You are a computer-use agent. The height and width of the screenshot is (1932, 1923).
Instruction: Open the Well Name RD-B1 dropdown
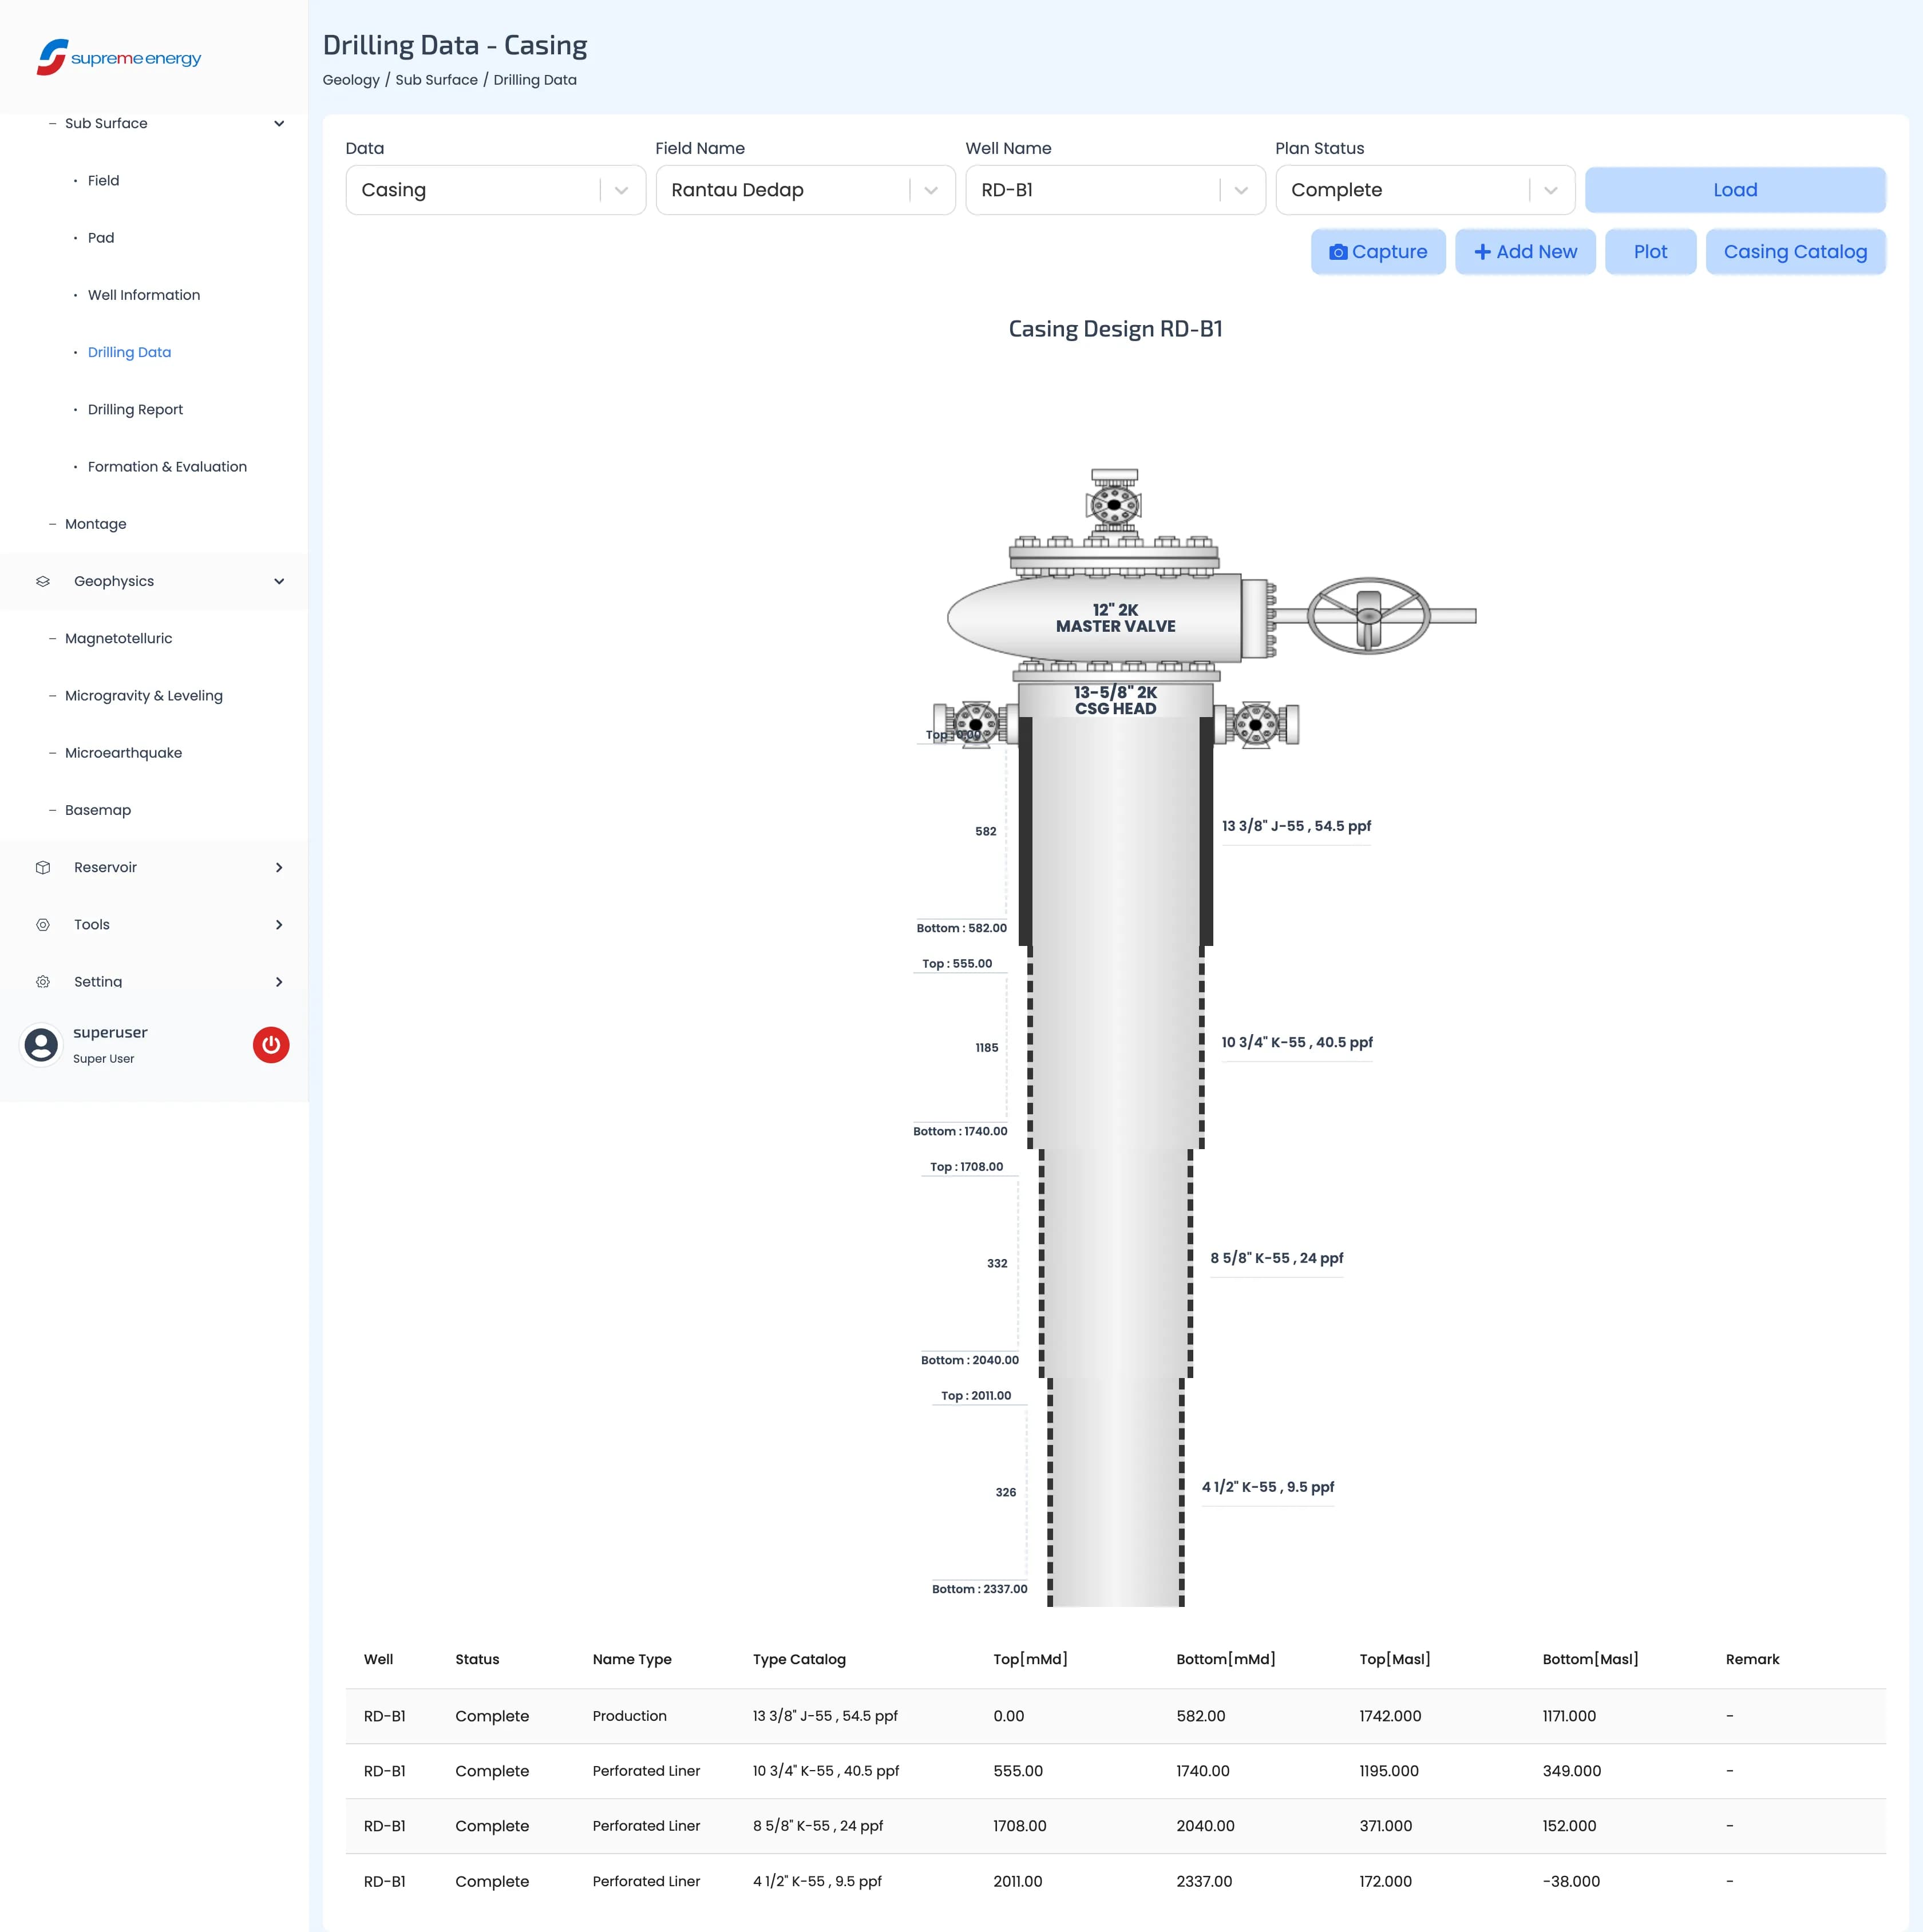[x=1115, y=190]
